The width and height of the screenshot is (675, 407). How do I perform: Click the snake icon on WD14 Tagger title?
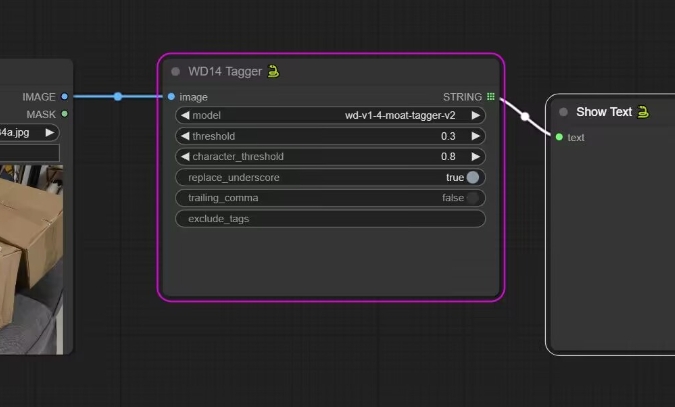(x=273, y=71)
